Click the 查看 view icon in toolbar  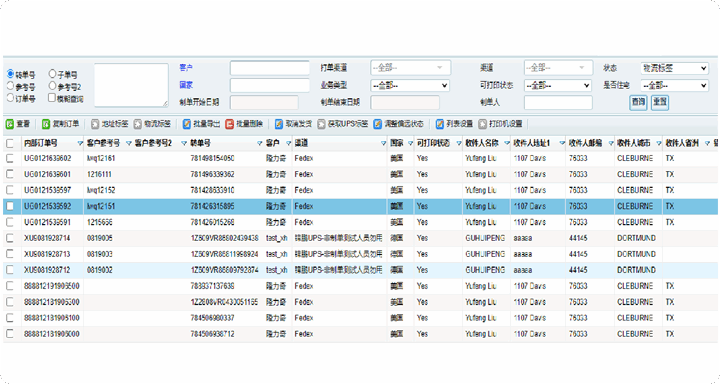(x=10, y=124)
